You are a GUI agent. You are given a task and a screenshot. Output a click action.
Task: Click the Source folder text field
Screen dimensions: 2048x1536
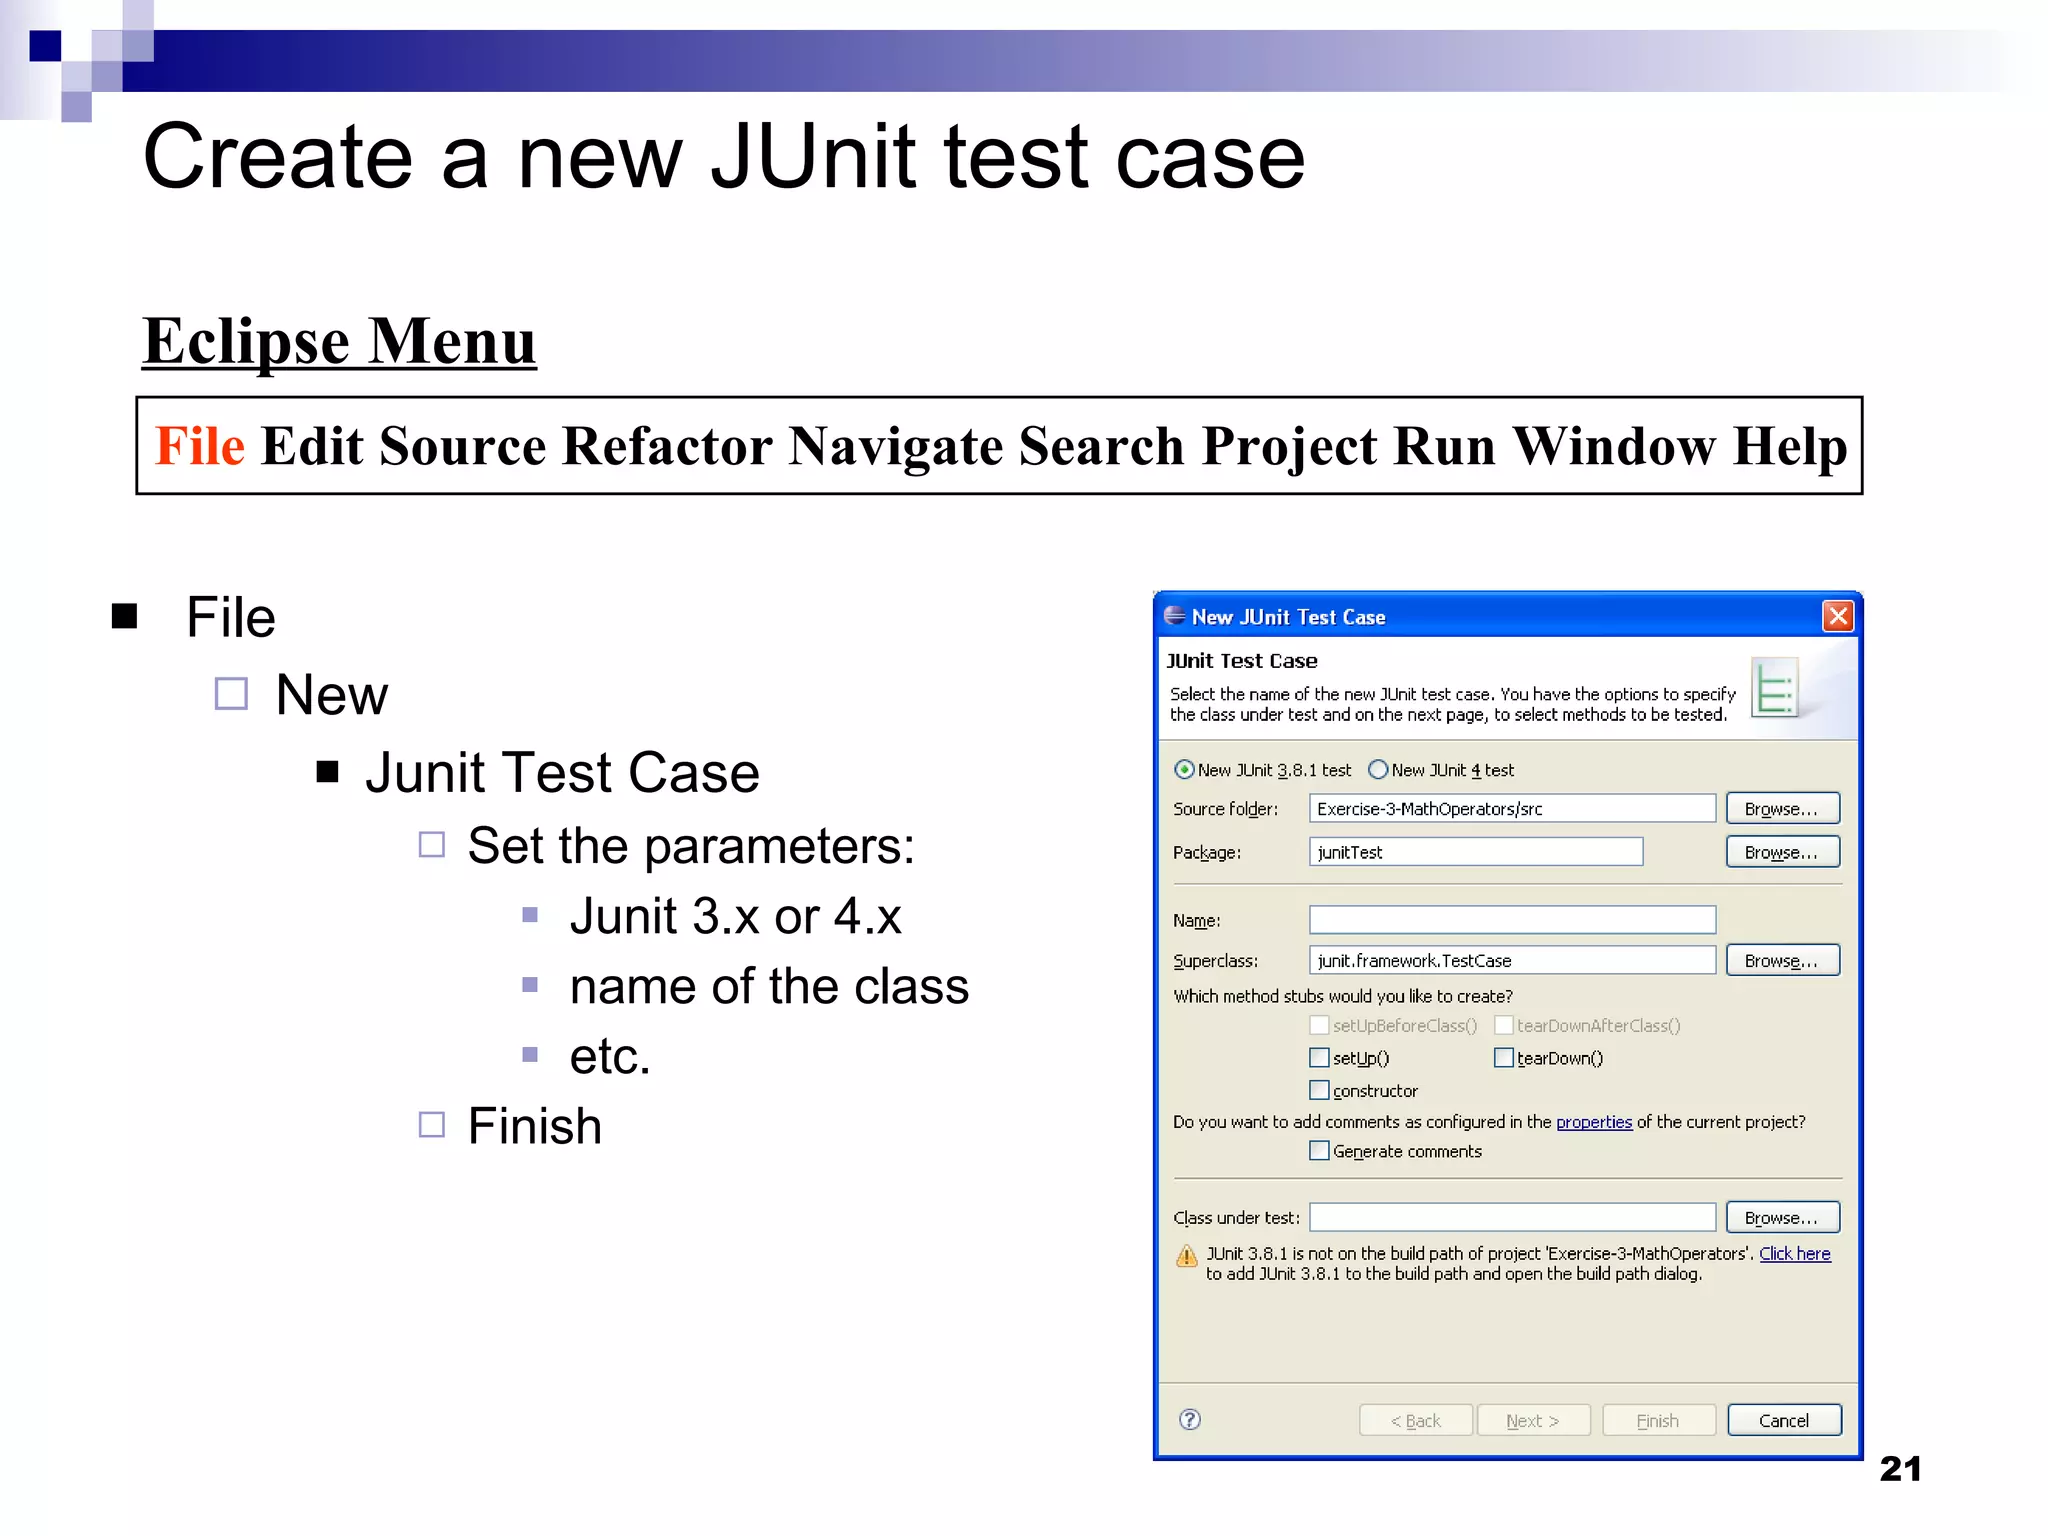point(1512,808)
